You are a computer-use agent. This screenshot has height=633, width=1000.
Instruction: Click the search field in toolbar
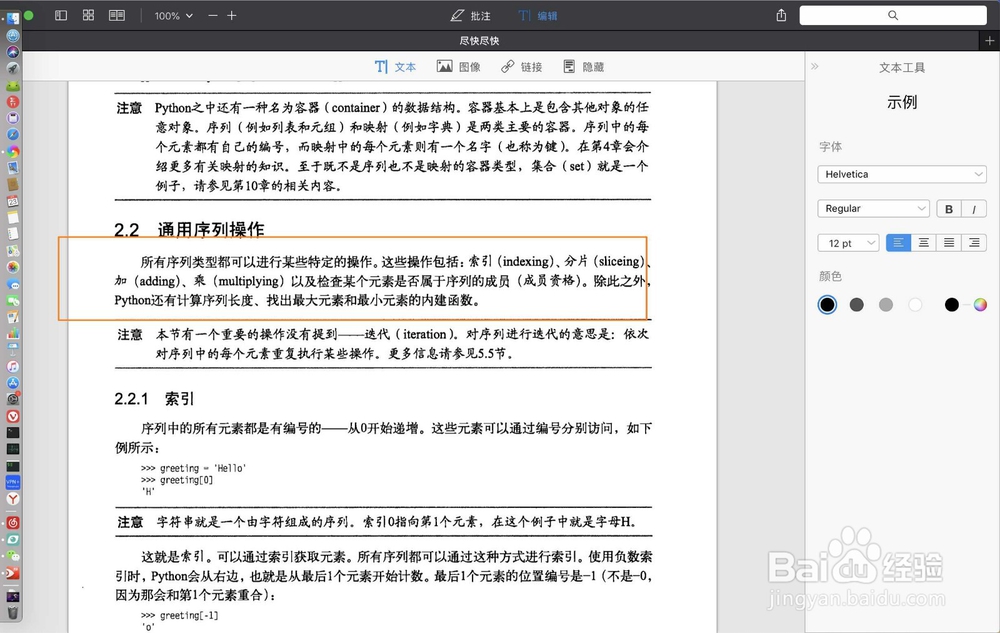coord(893,15)
